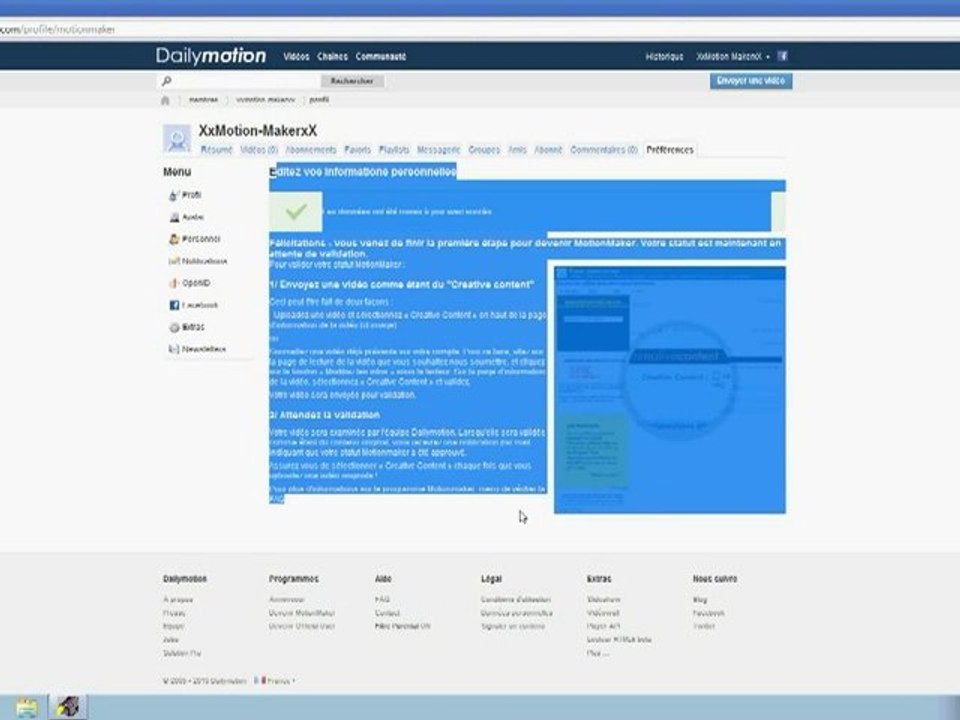Click the Profil icon in Menu

[x=174, y=195]
